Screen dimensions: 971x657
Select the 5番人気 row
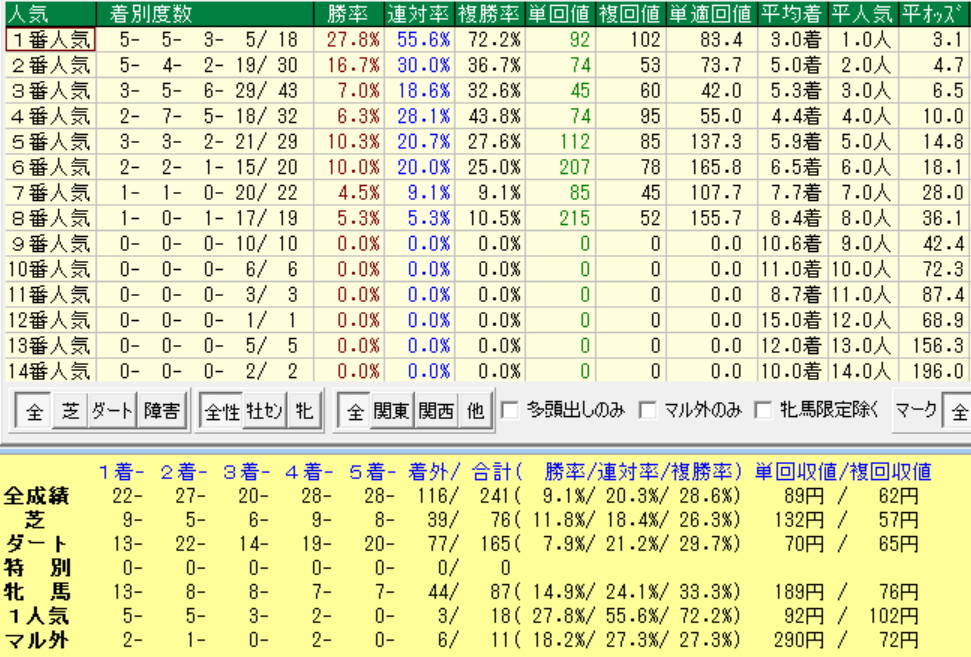486,141
